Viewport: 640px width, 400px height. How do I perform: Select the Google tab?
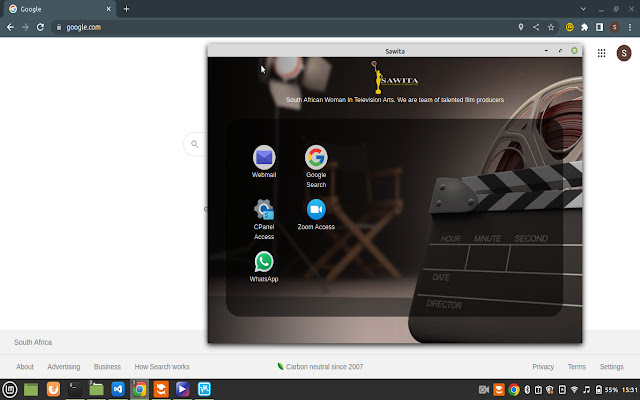pos(60,9)
